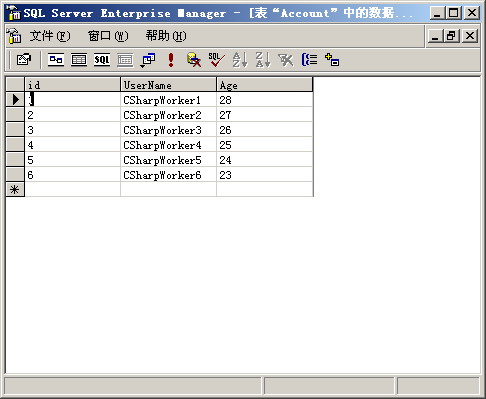This screenshot has height=399, width=486.
Task: Open the 帮助(H) menu
Action: tap(166, 36)
